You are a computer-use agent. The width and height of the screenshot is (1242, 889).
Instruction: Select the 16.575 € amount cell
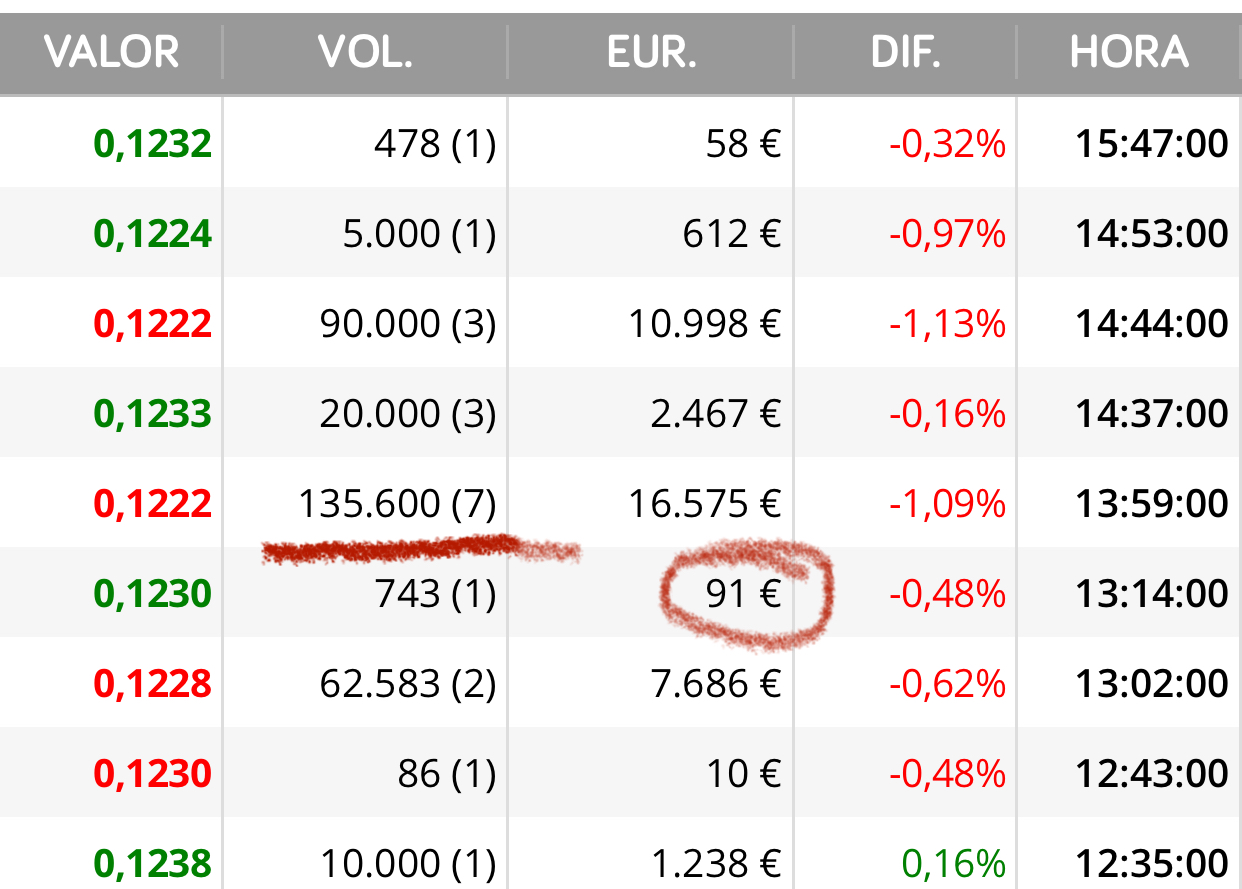[704, 504]
